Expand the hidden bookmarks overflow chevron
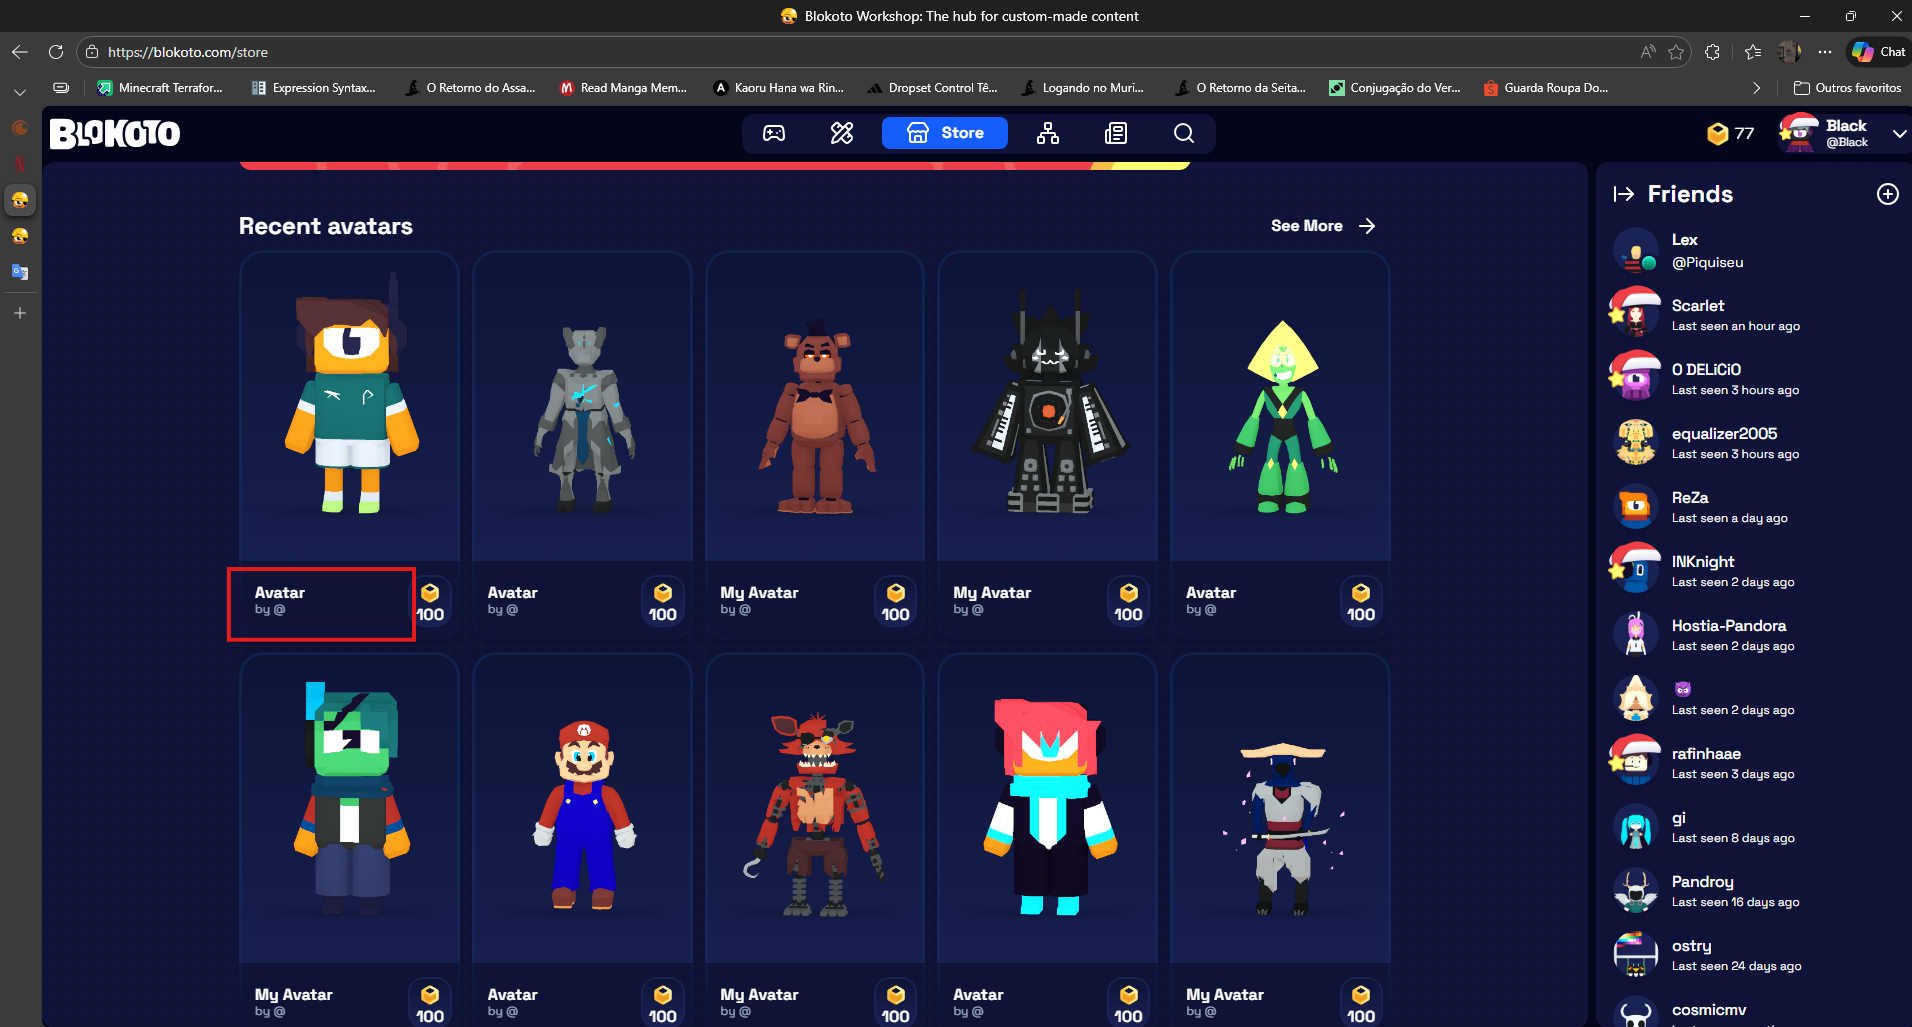Image resolution: width=1912 pixels, height=1027 pixels. pos(1756,88)
